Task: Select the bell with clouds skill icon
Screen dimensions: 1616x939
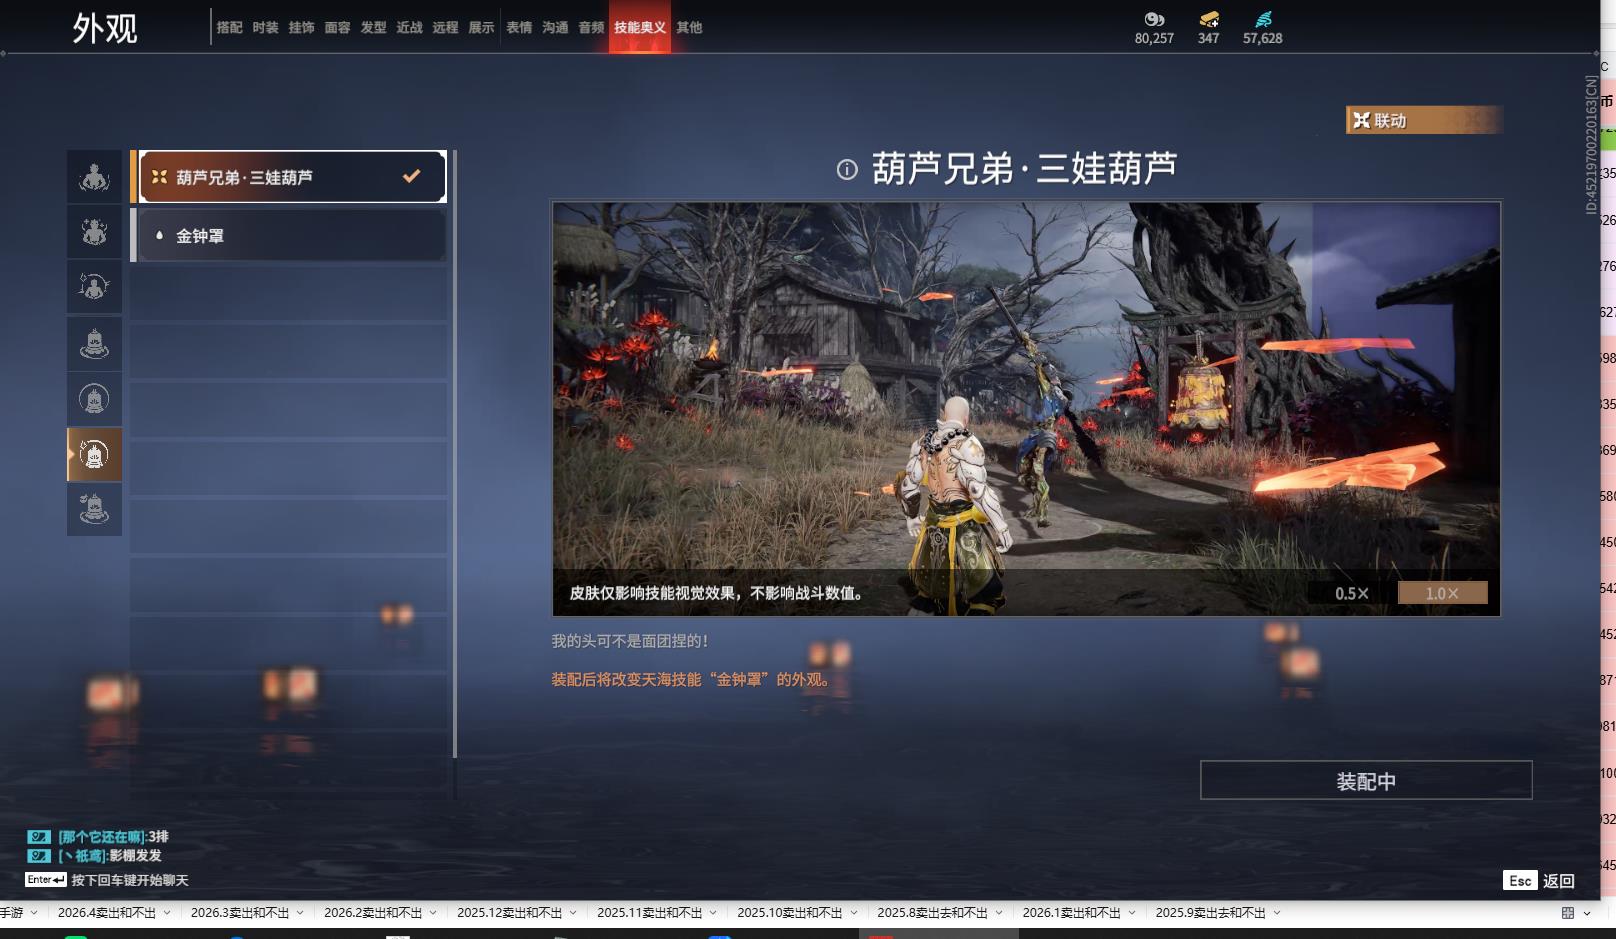Action: [x=94, y=509]
